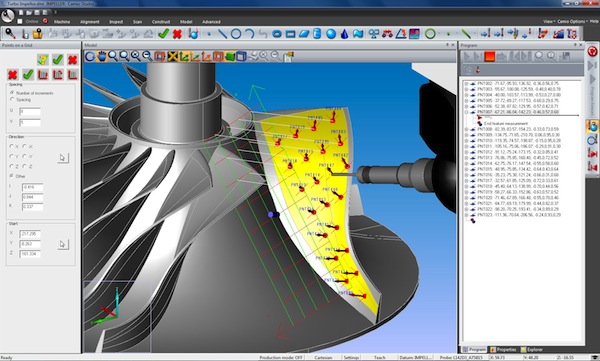600x361 pixels.
Task: Click Settings in the status bar
Action: tap(351, 358)
